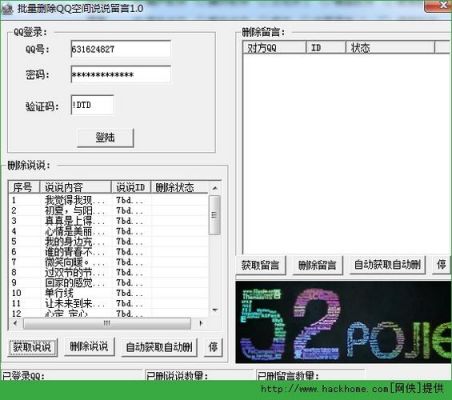Click the 序号 column header

coord(24,187)
